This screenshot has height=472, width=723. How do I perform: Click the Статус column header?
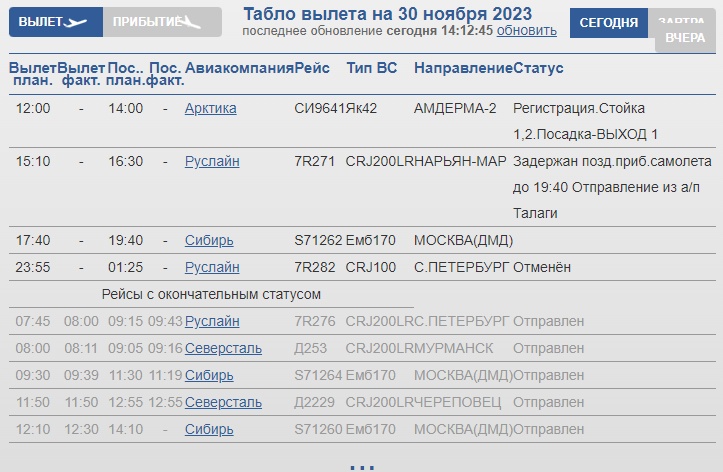coord(539,68)
